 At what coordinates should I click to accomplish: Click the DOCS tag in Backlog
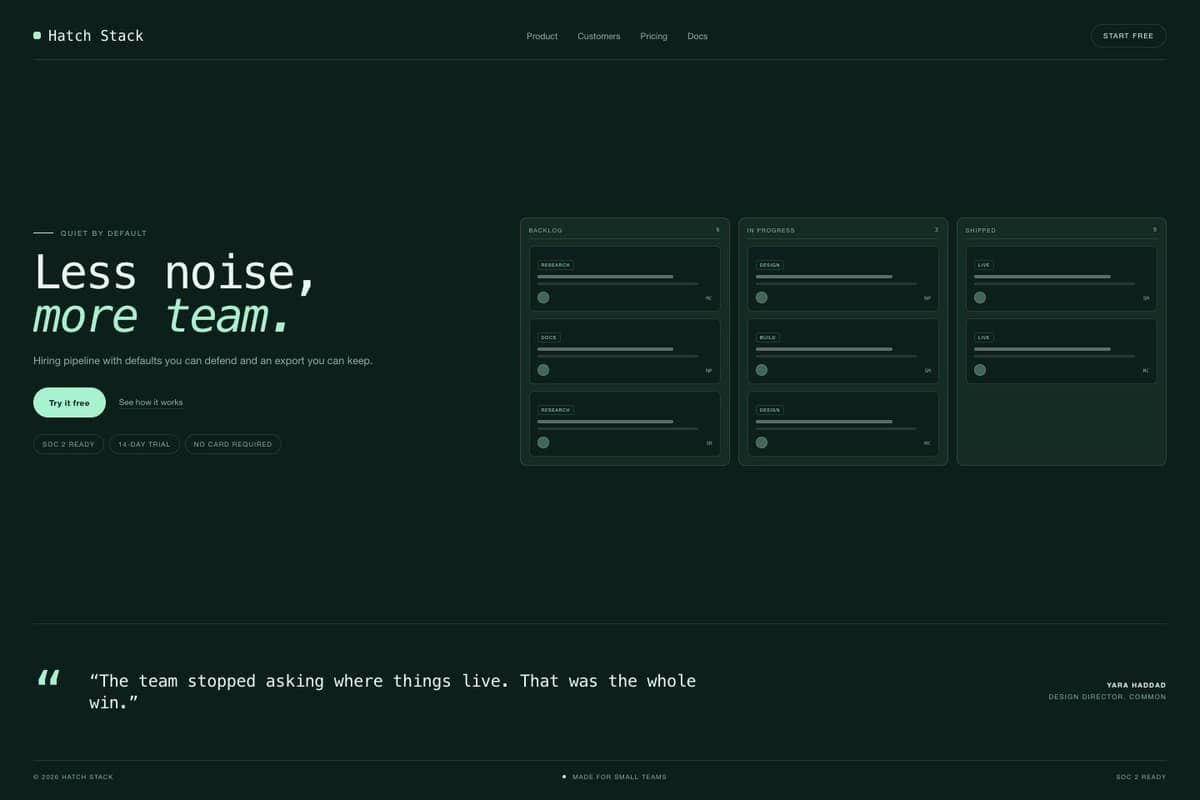(x=549, y=338)
